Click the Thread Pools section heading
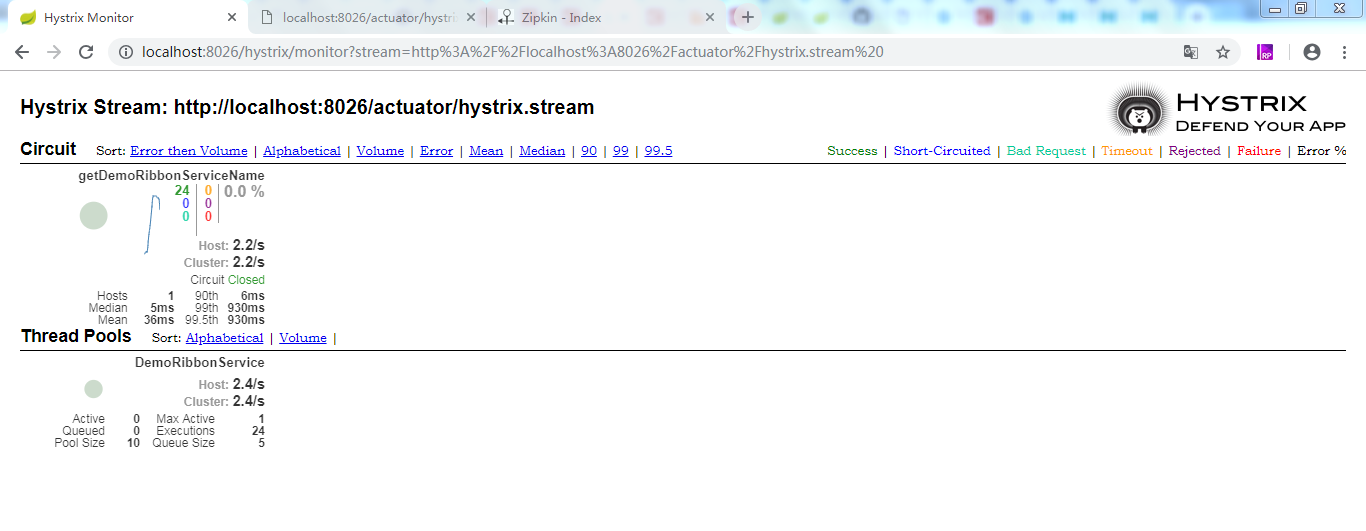This screenshot has height=531, width=1366. 76,336
